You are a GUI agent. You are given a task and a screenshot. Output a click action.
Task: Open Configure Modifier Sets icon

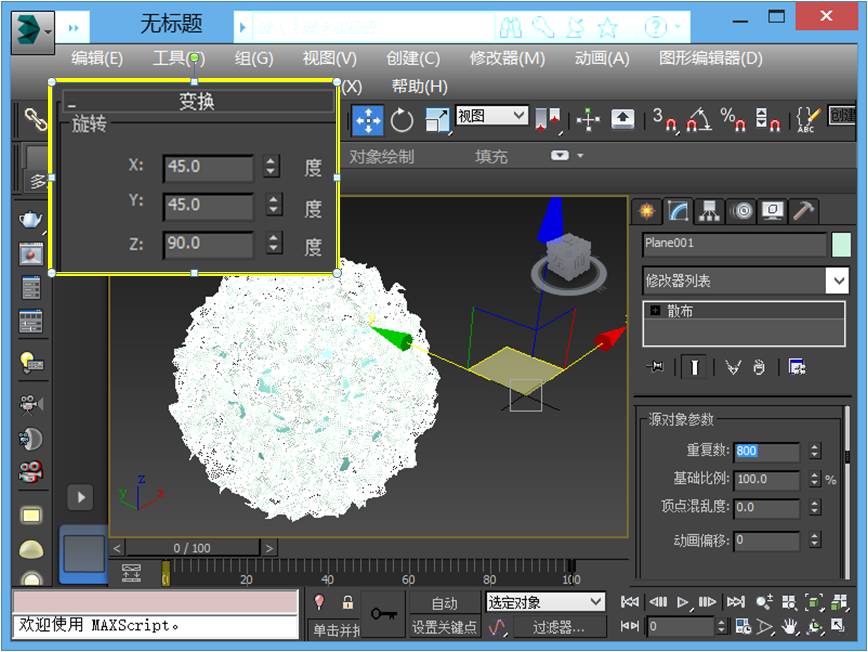[x=797, y=367]
